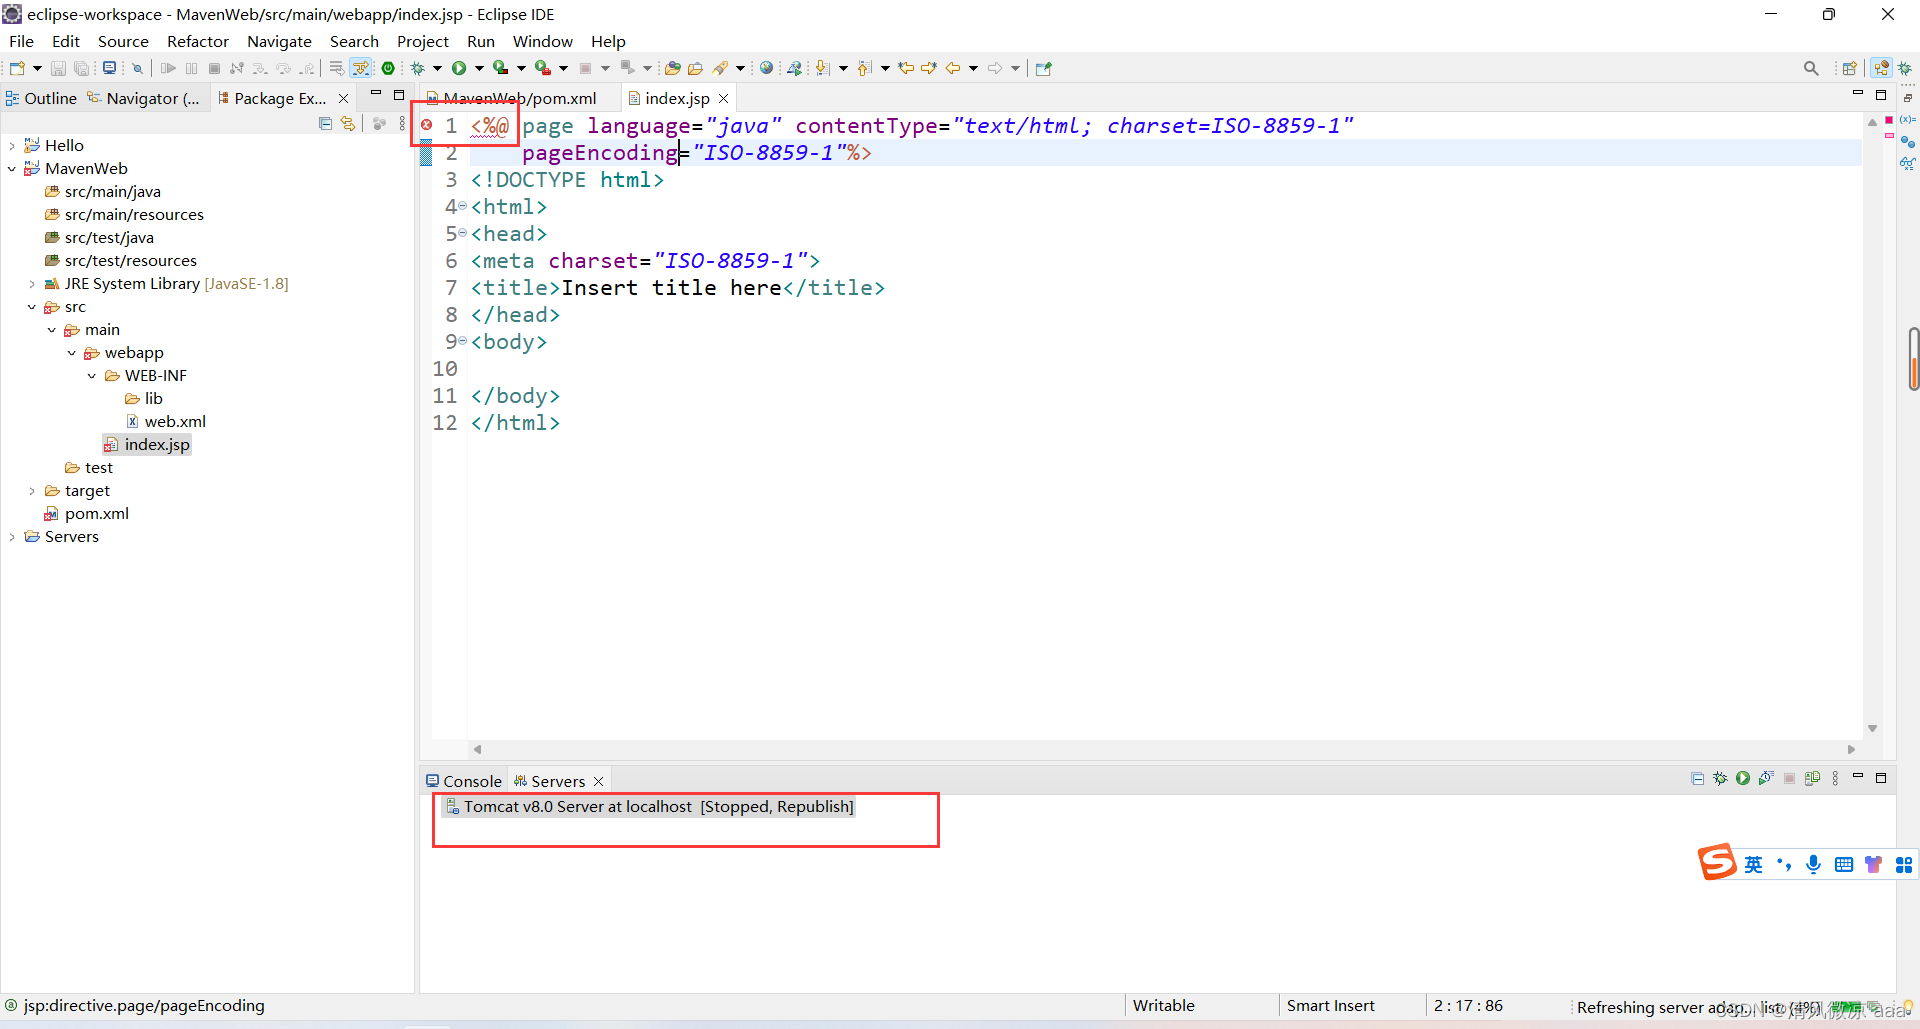This screenshot has height=1029, width=1920.
Task: Select the Tomcat v8.0 Server entry
Action: coord(650,806)
